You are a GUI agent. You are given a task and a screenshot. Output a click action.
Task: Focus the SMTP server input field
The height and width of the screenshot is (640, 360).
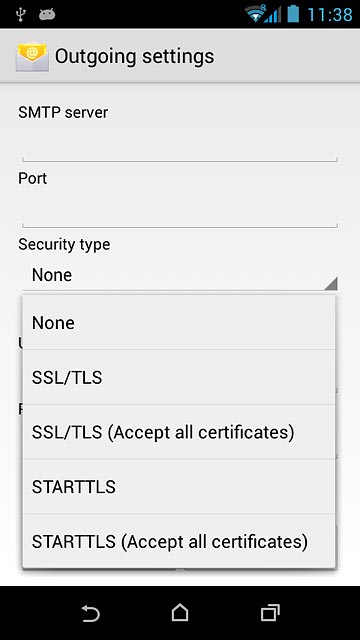point(180,145)
